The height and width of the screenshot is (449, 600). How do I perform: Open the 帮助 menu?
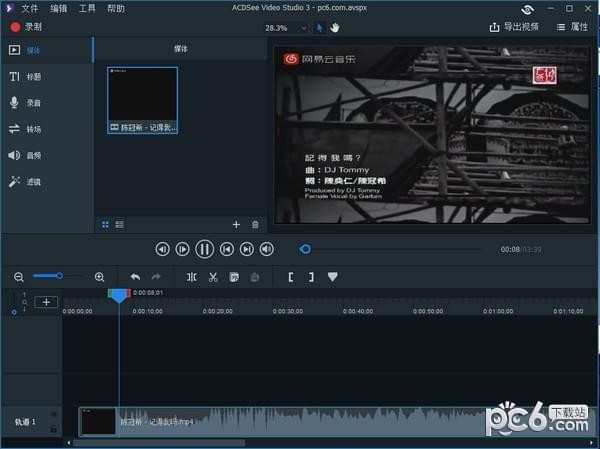(116, 8)
